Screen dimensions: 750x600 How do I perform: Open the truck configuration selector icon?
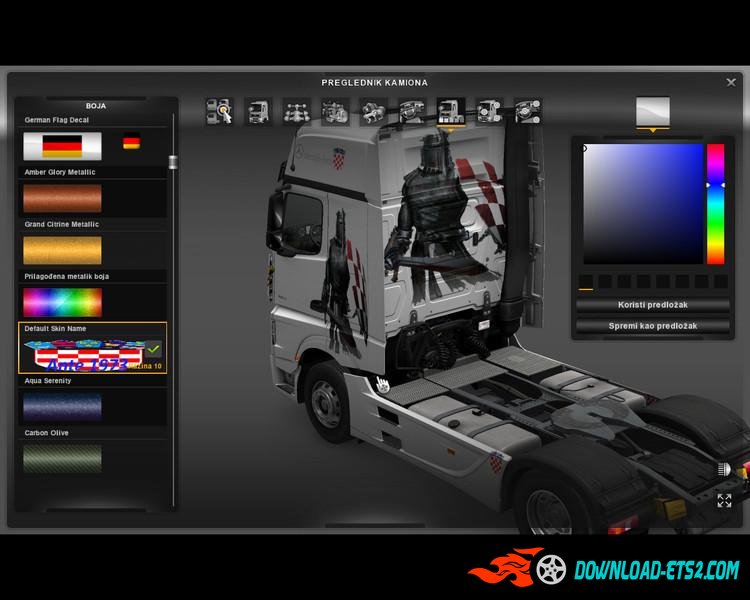pos(220,111)
